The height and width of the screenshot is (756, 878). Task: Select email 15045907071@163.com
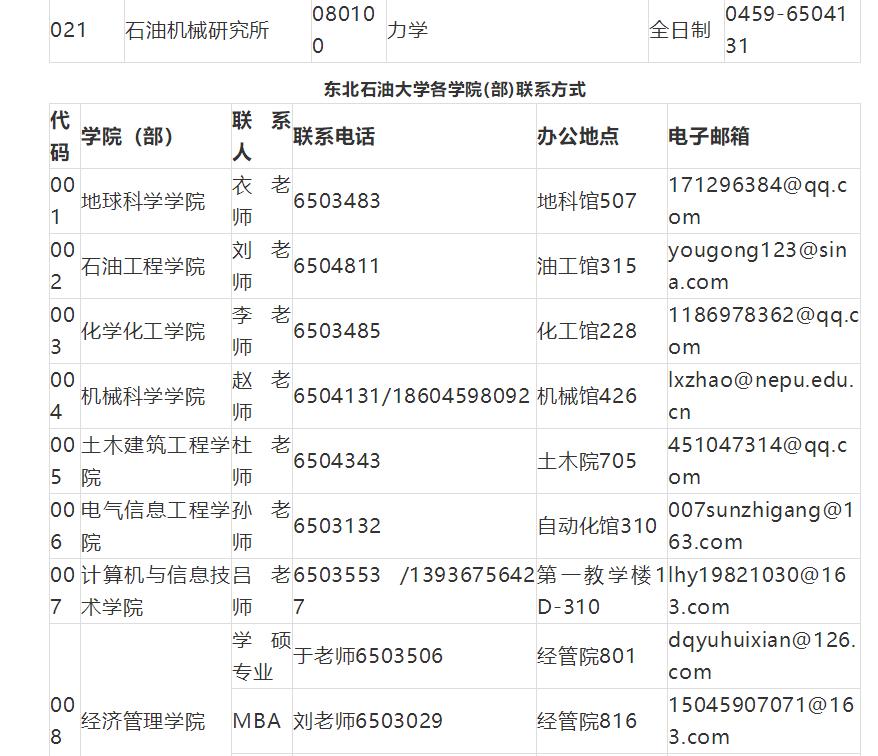point(761,721)
